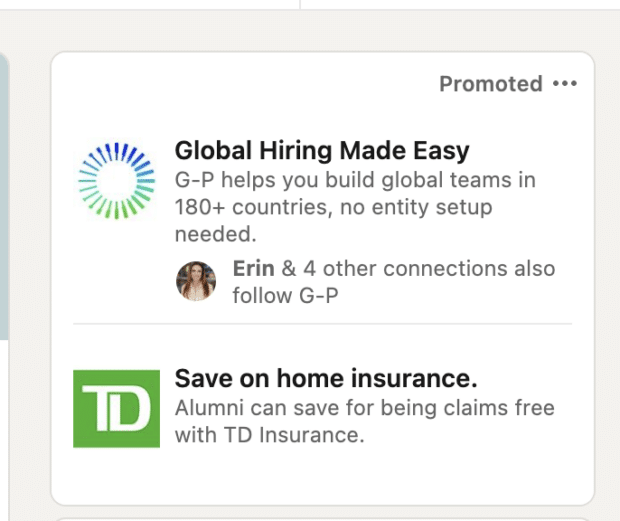The image size is (620, 521).
Task: Click the Promoted label
Action: (491, 83)
